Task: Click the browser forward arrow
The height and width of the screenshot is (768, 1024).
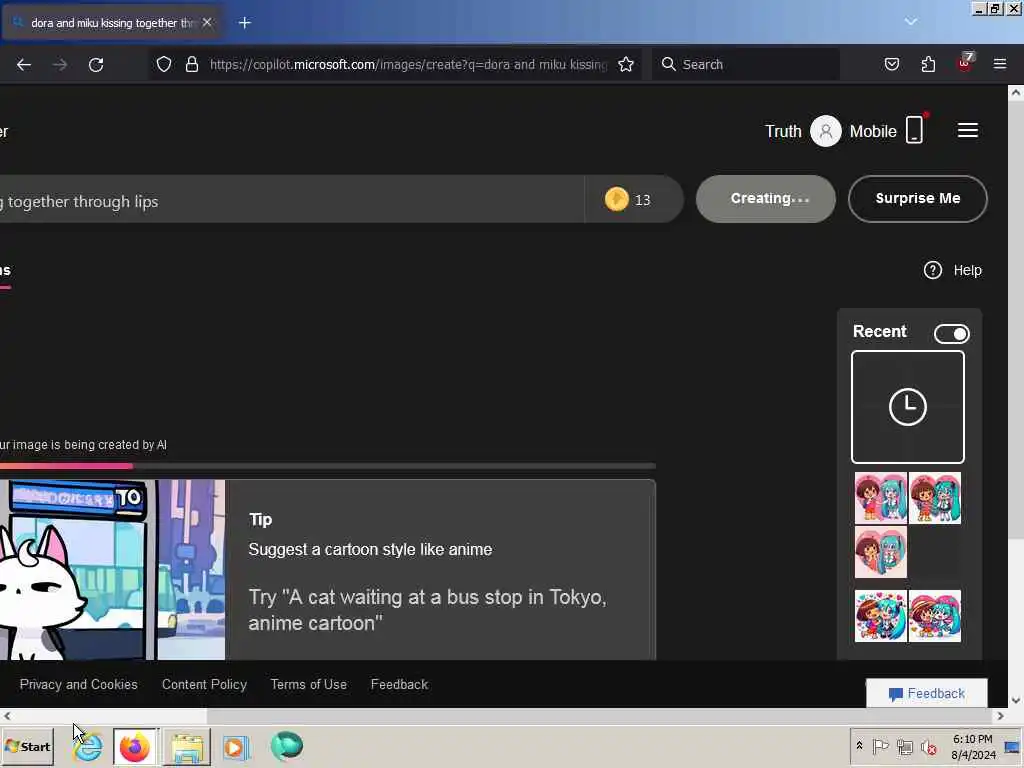Action: tap(59, 65)
